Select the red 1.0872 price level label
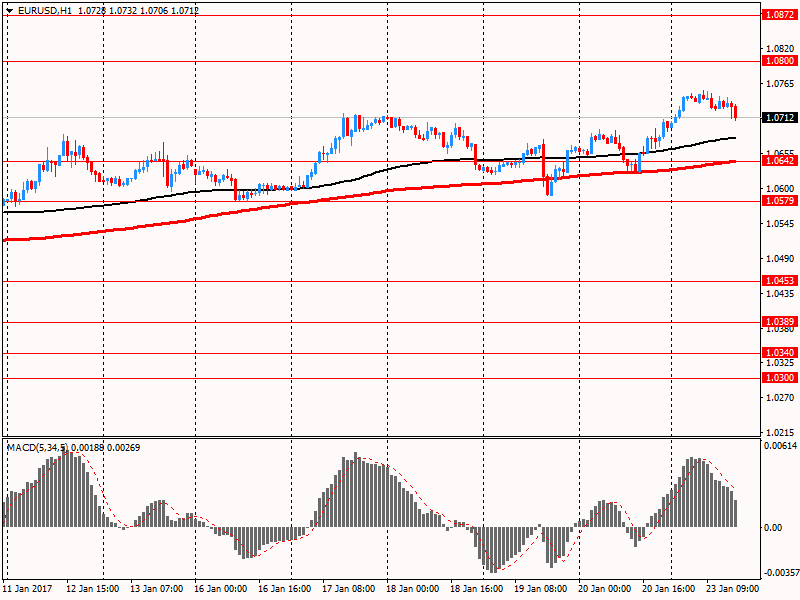 pyautogui.click(x=779, y=16)
